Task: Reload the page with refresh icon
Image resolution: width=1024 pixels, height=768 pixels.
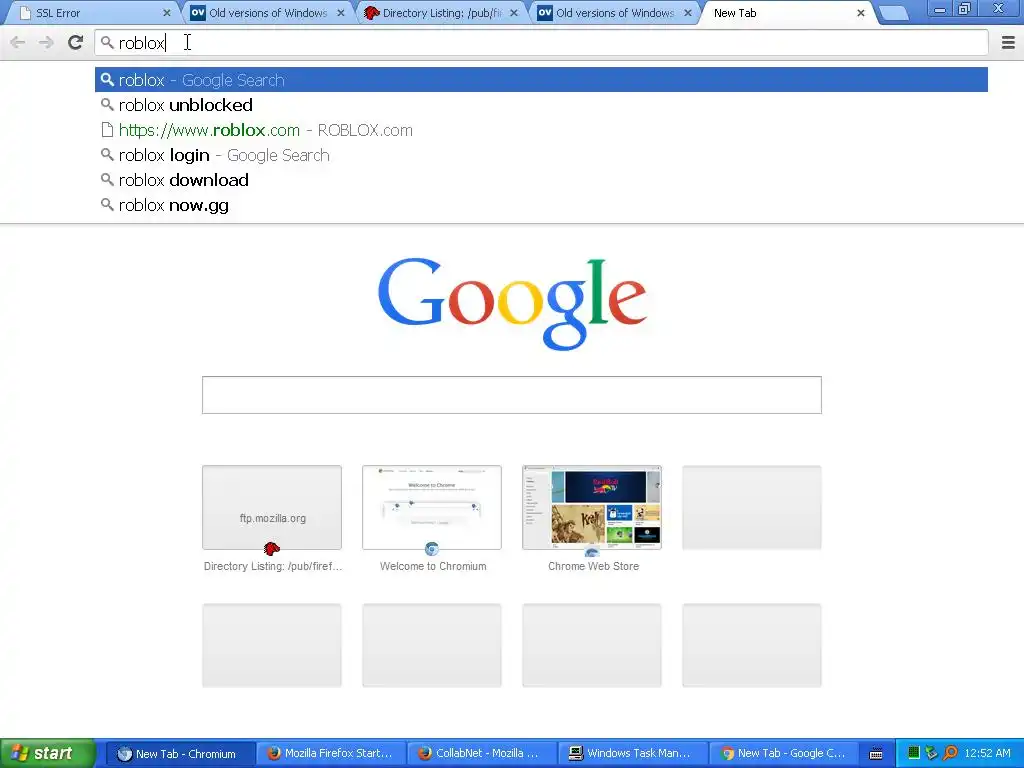Action: [76, 42]
